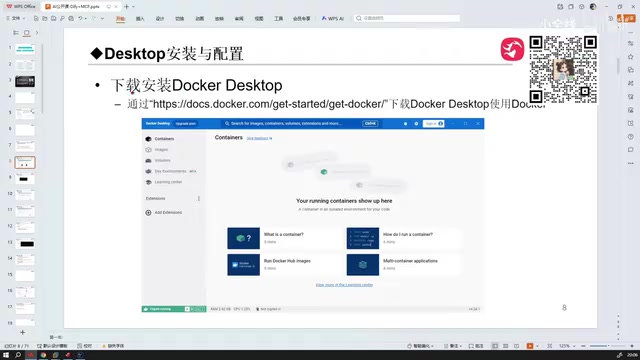Select slide 13 thumbnail
Image resolution: width=640 pixels, height=360 pixels.
tap(25, 244)
